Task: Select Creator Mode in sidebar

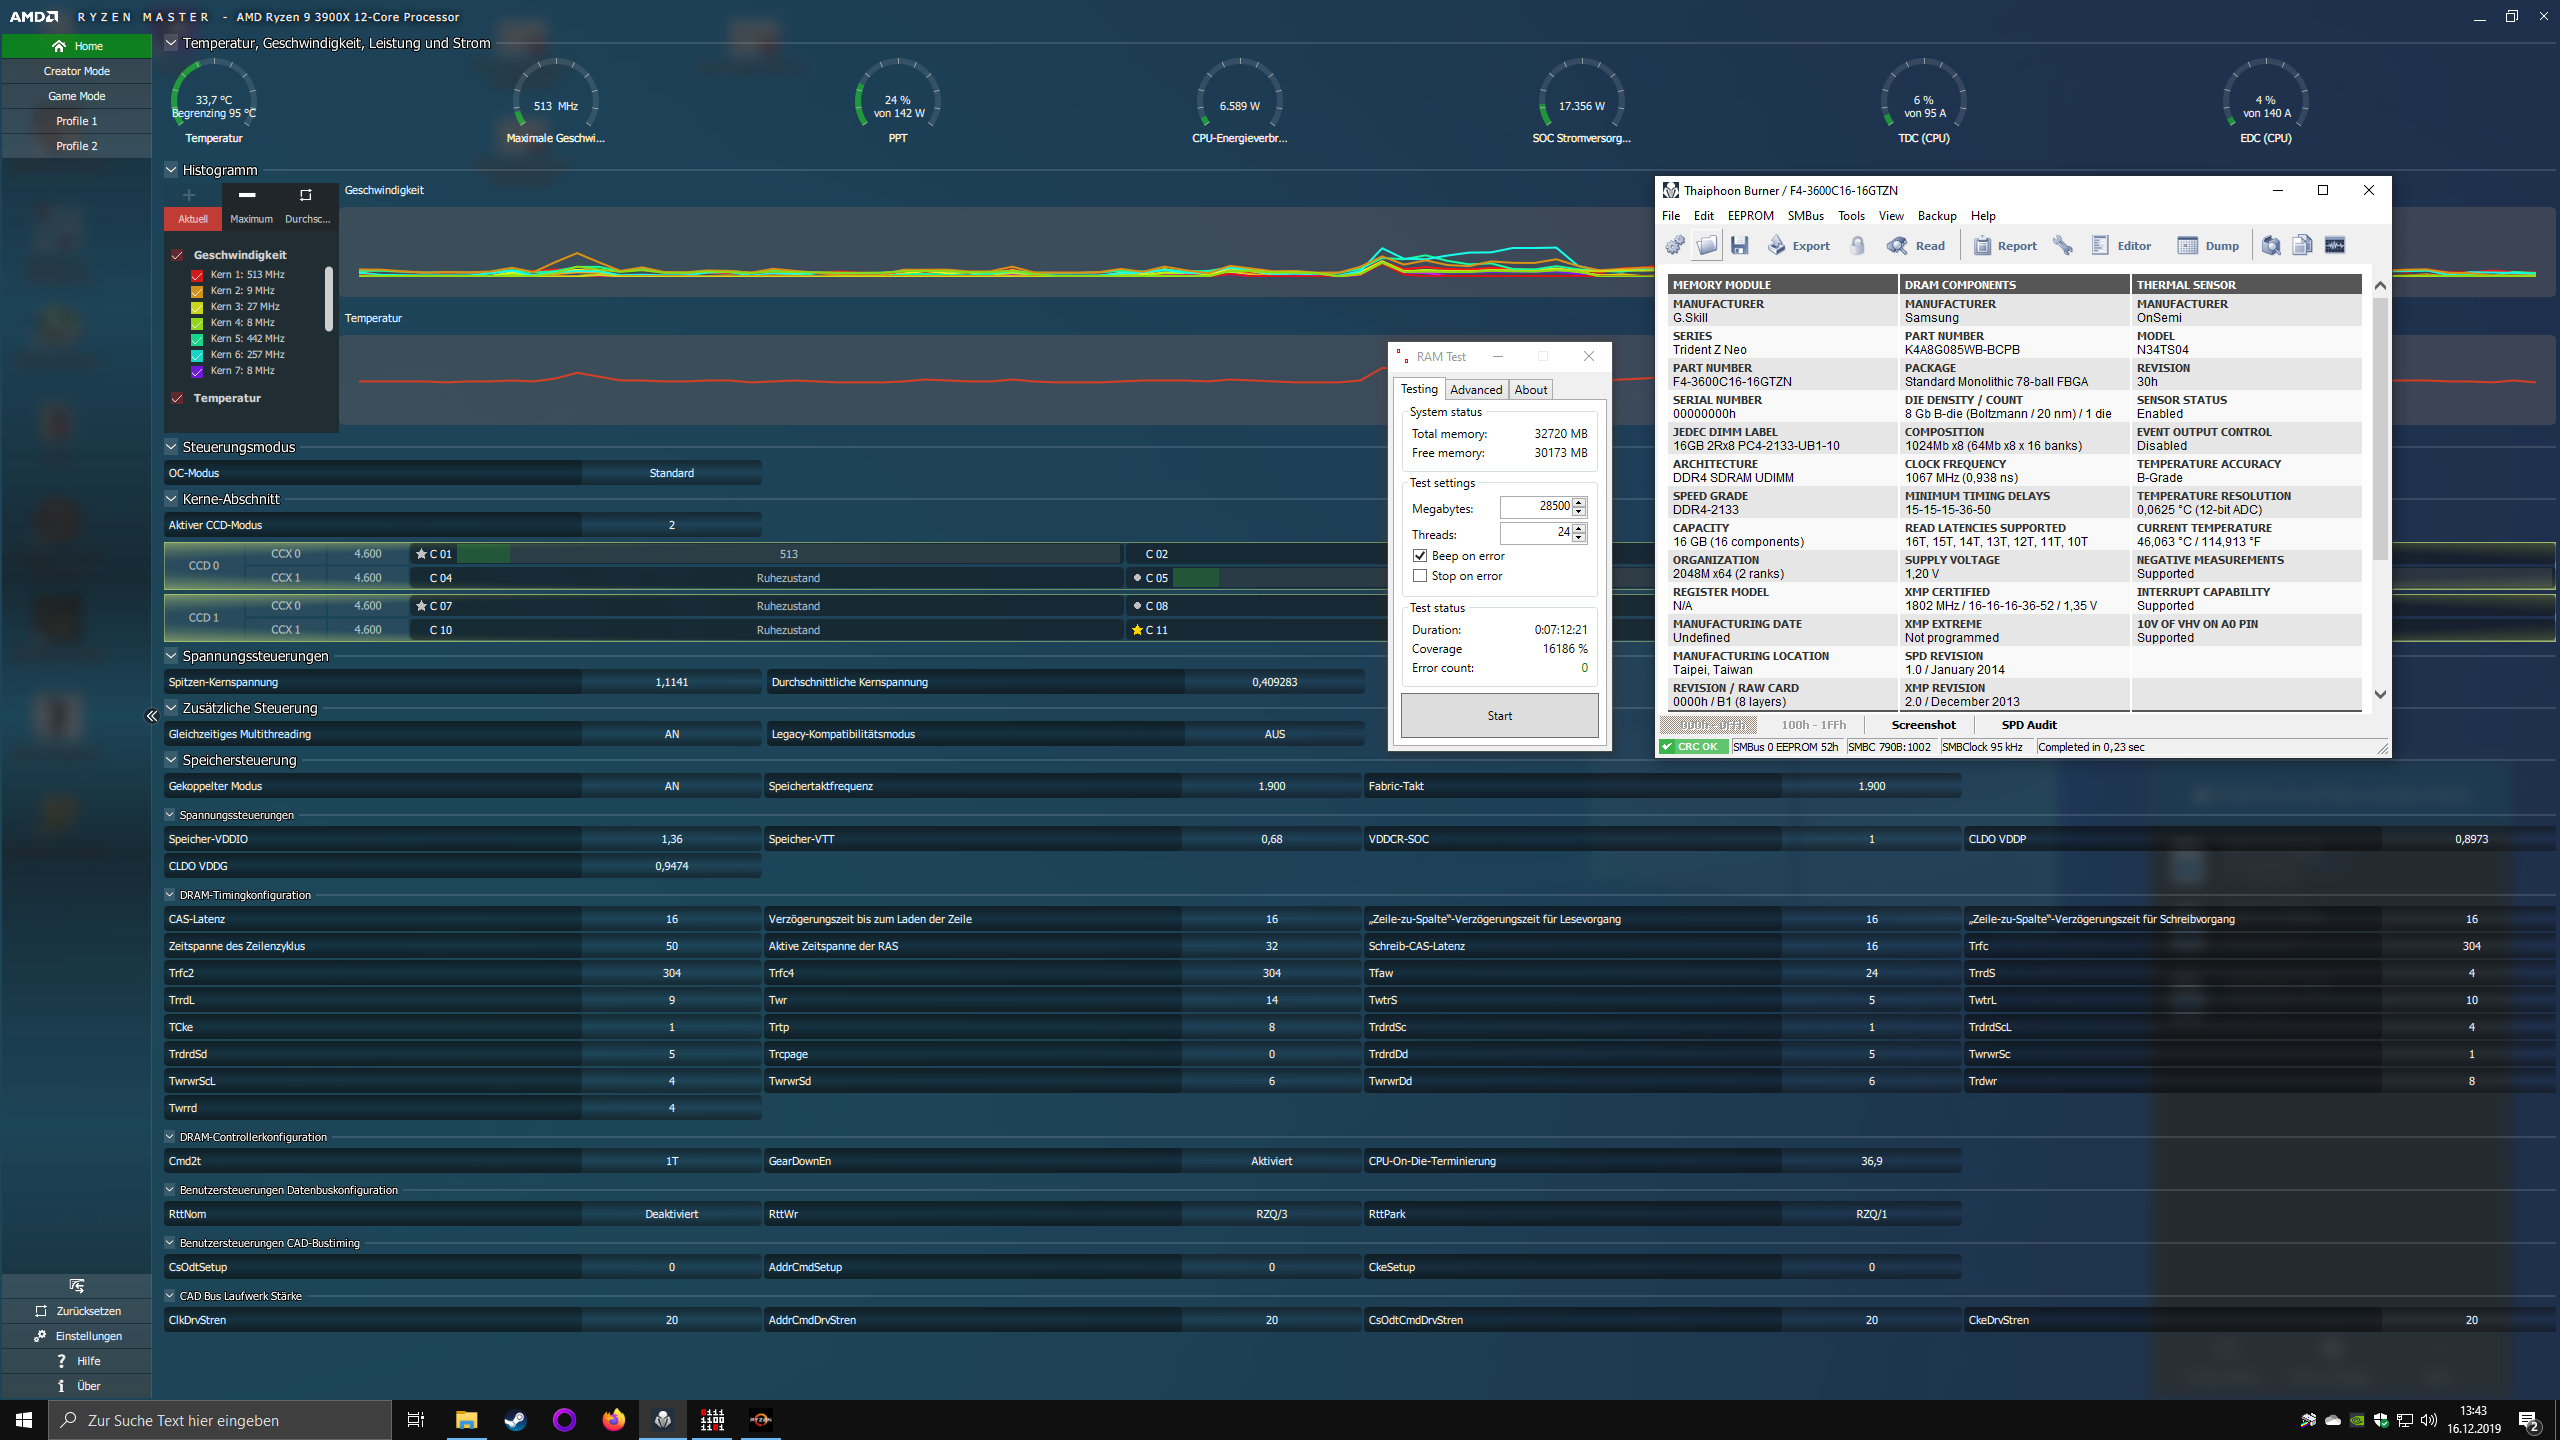Action: [77, 71]
